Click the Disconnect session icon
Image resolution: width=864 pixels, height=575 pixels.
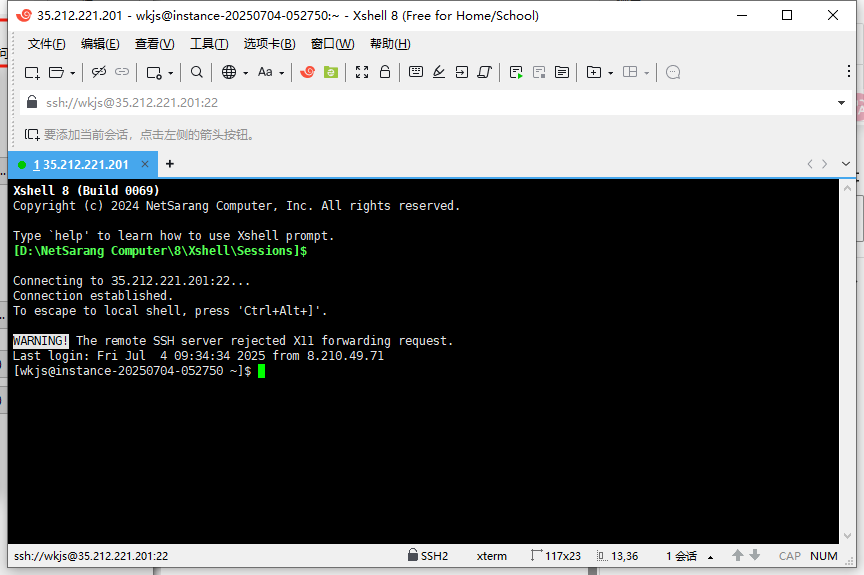pos(99,72)
